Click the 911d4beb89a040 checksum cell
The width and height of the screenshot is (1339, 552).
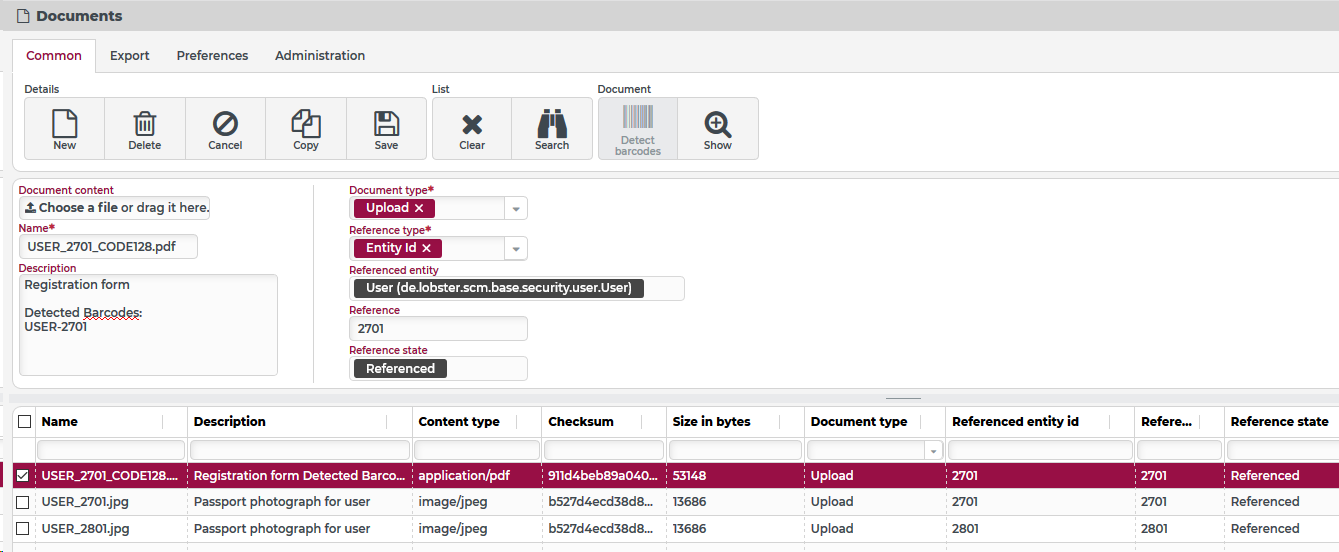[x=604, y=476]
